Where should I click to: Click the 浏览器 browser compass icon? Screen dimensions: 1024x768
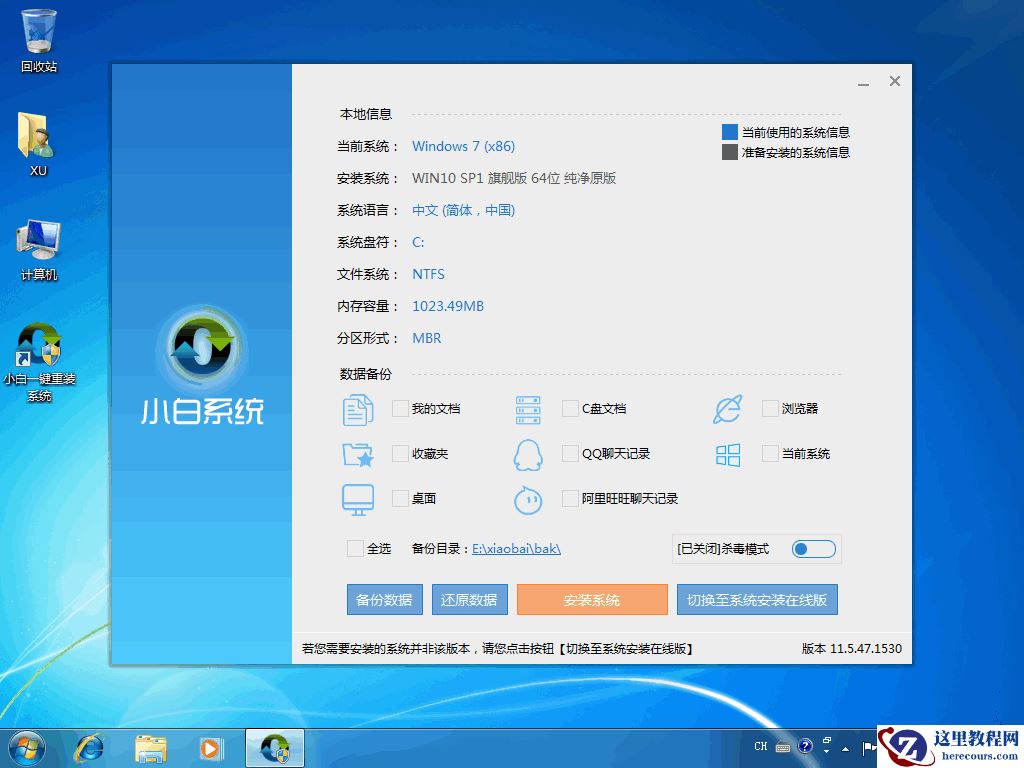click(x=726, y=408)
